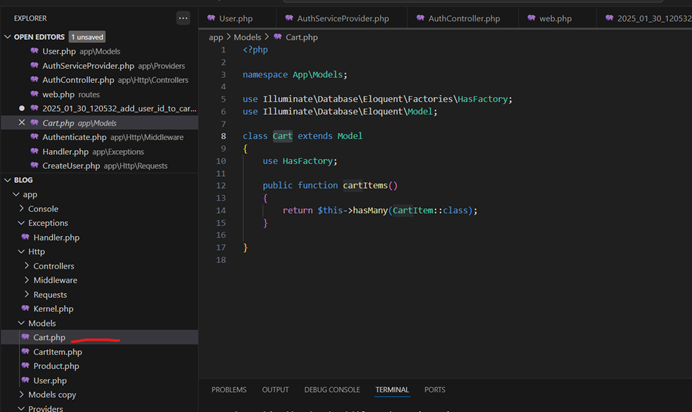Click unsaved dot beside the 2025_01_30_120532 migration file
Viewport: 692px width, 412px height.
point(22,108)
